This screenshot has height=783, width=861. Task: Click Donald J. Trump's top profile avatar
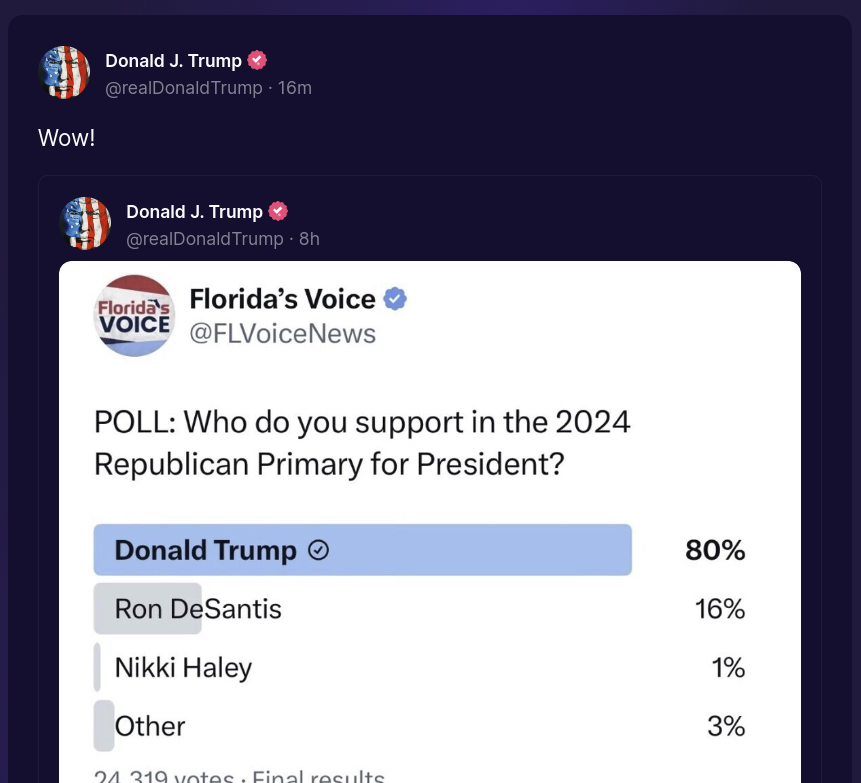pyautogui.click(x=64, y=72)
